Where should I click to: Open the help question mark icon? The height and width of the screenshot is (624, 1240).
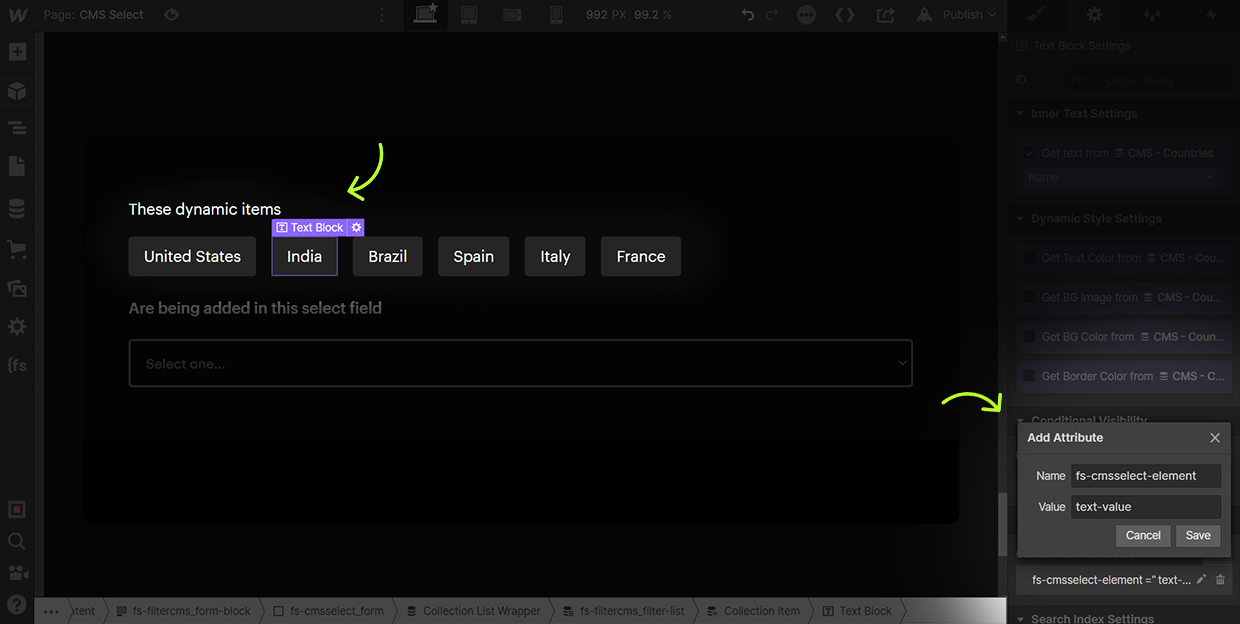[17, 604]
